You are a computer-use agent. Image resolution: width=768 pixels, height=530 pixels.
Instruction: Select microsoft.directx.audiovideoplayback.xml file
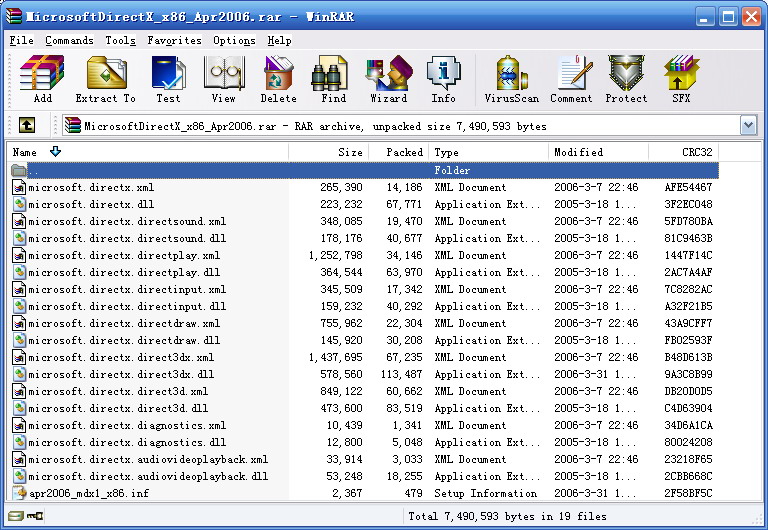pyautogui.click(x=148, y=459)
